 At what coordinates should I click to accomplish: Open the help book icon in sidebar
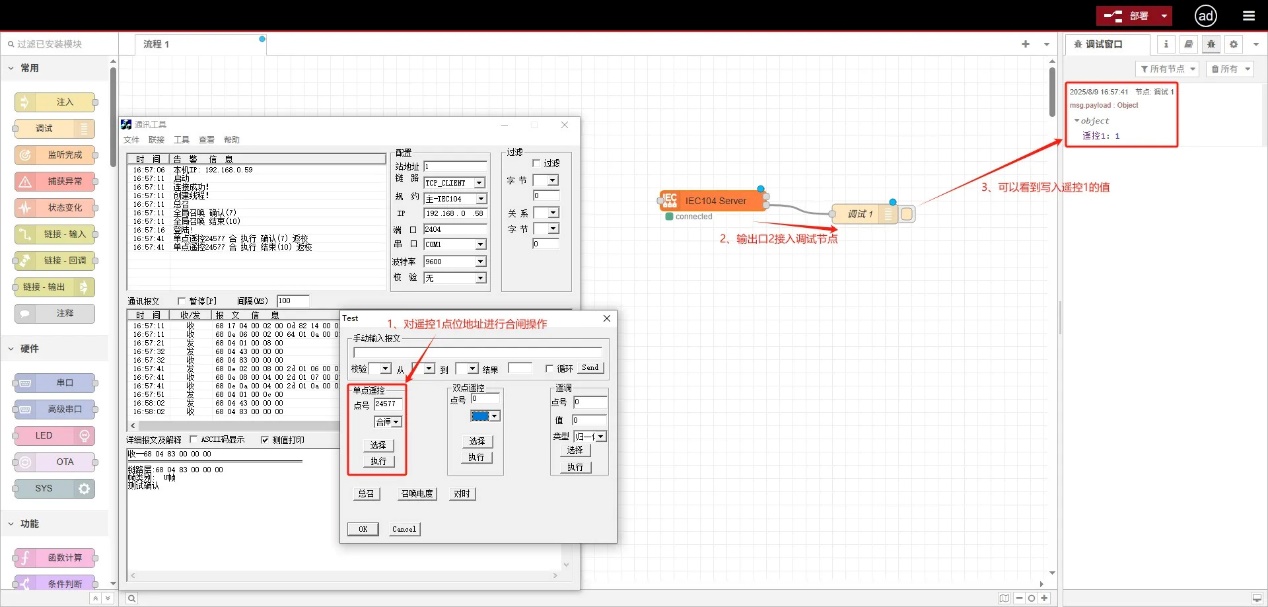coord(1188,44)
